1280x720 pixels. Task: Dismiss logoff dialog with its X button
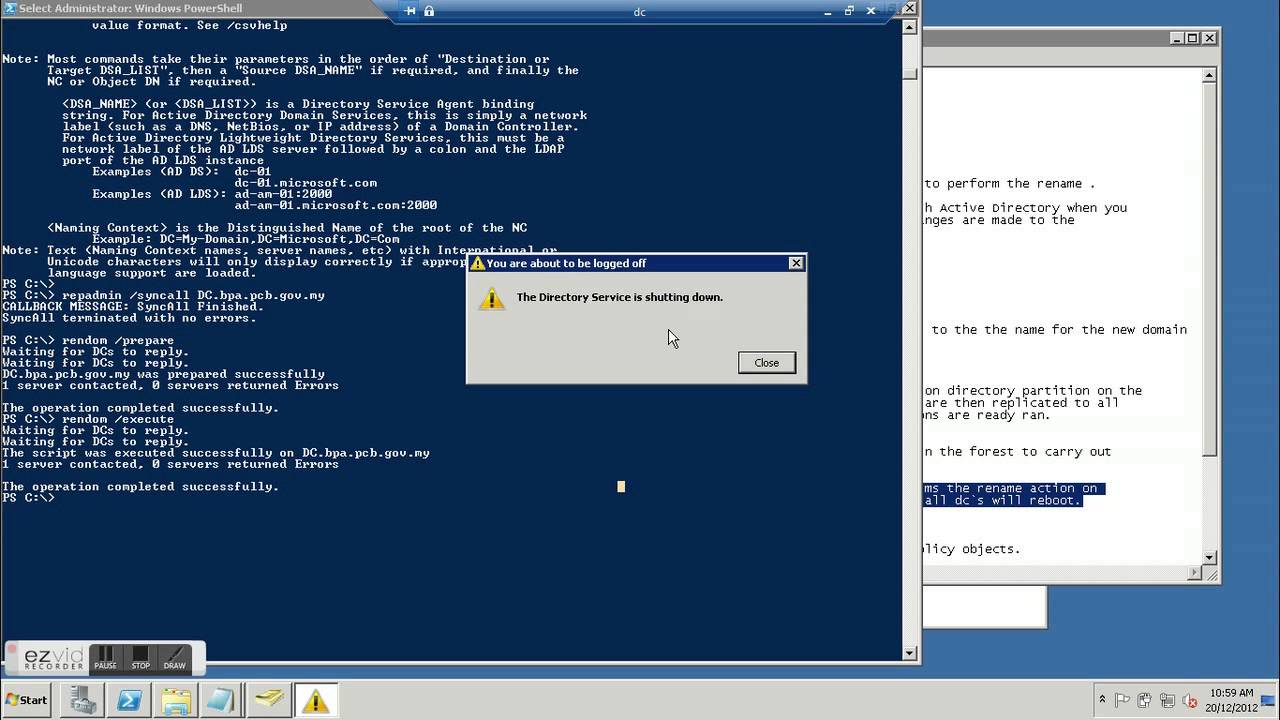(x=796, y=263)
